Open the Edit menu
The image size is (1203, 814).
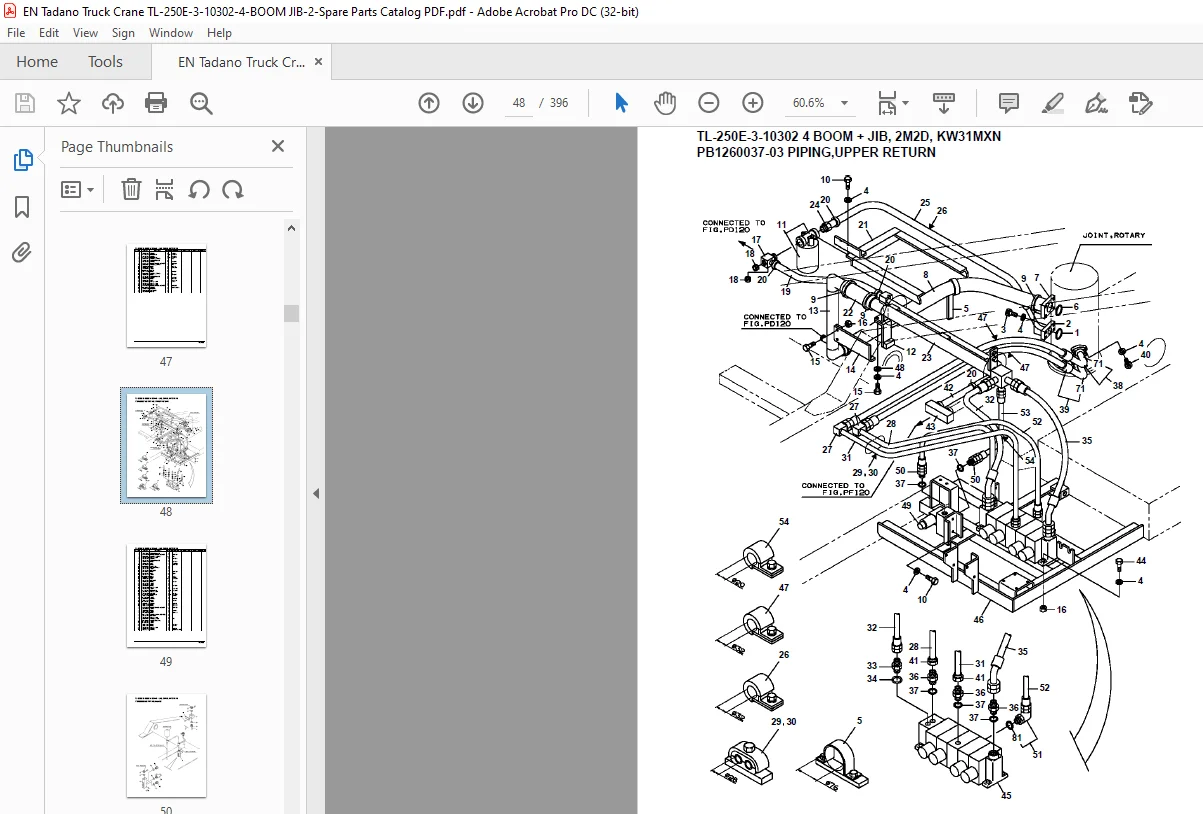[x=49, y=32]
